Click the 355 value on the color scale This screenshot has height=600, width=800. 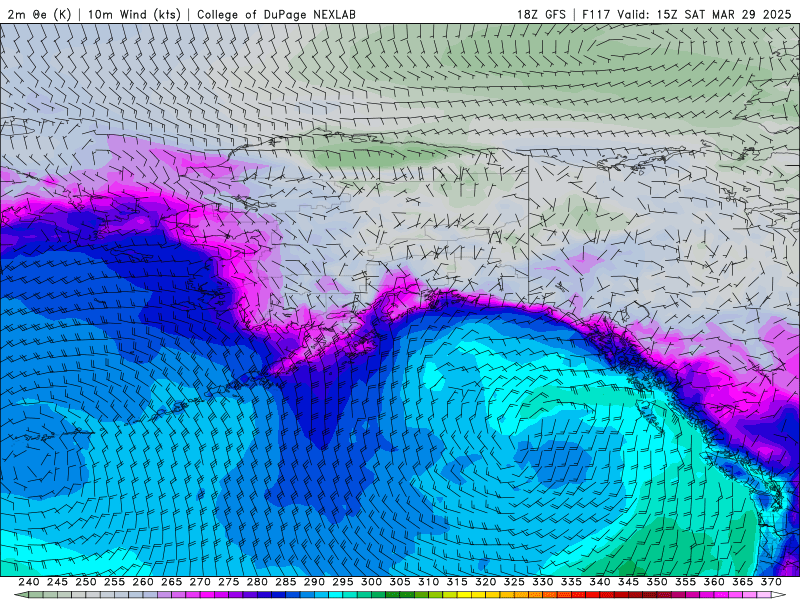(686, 582)
